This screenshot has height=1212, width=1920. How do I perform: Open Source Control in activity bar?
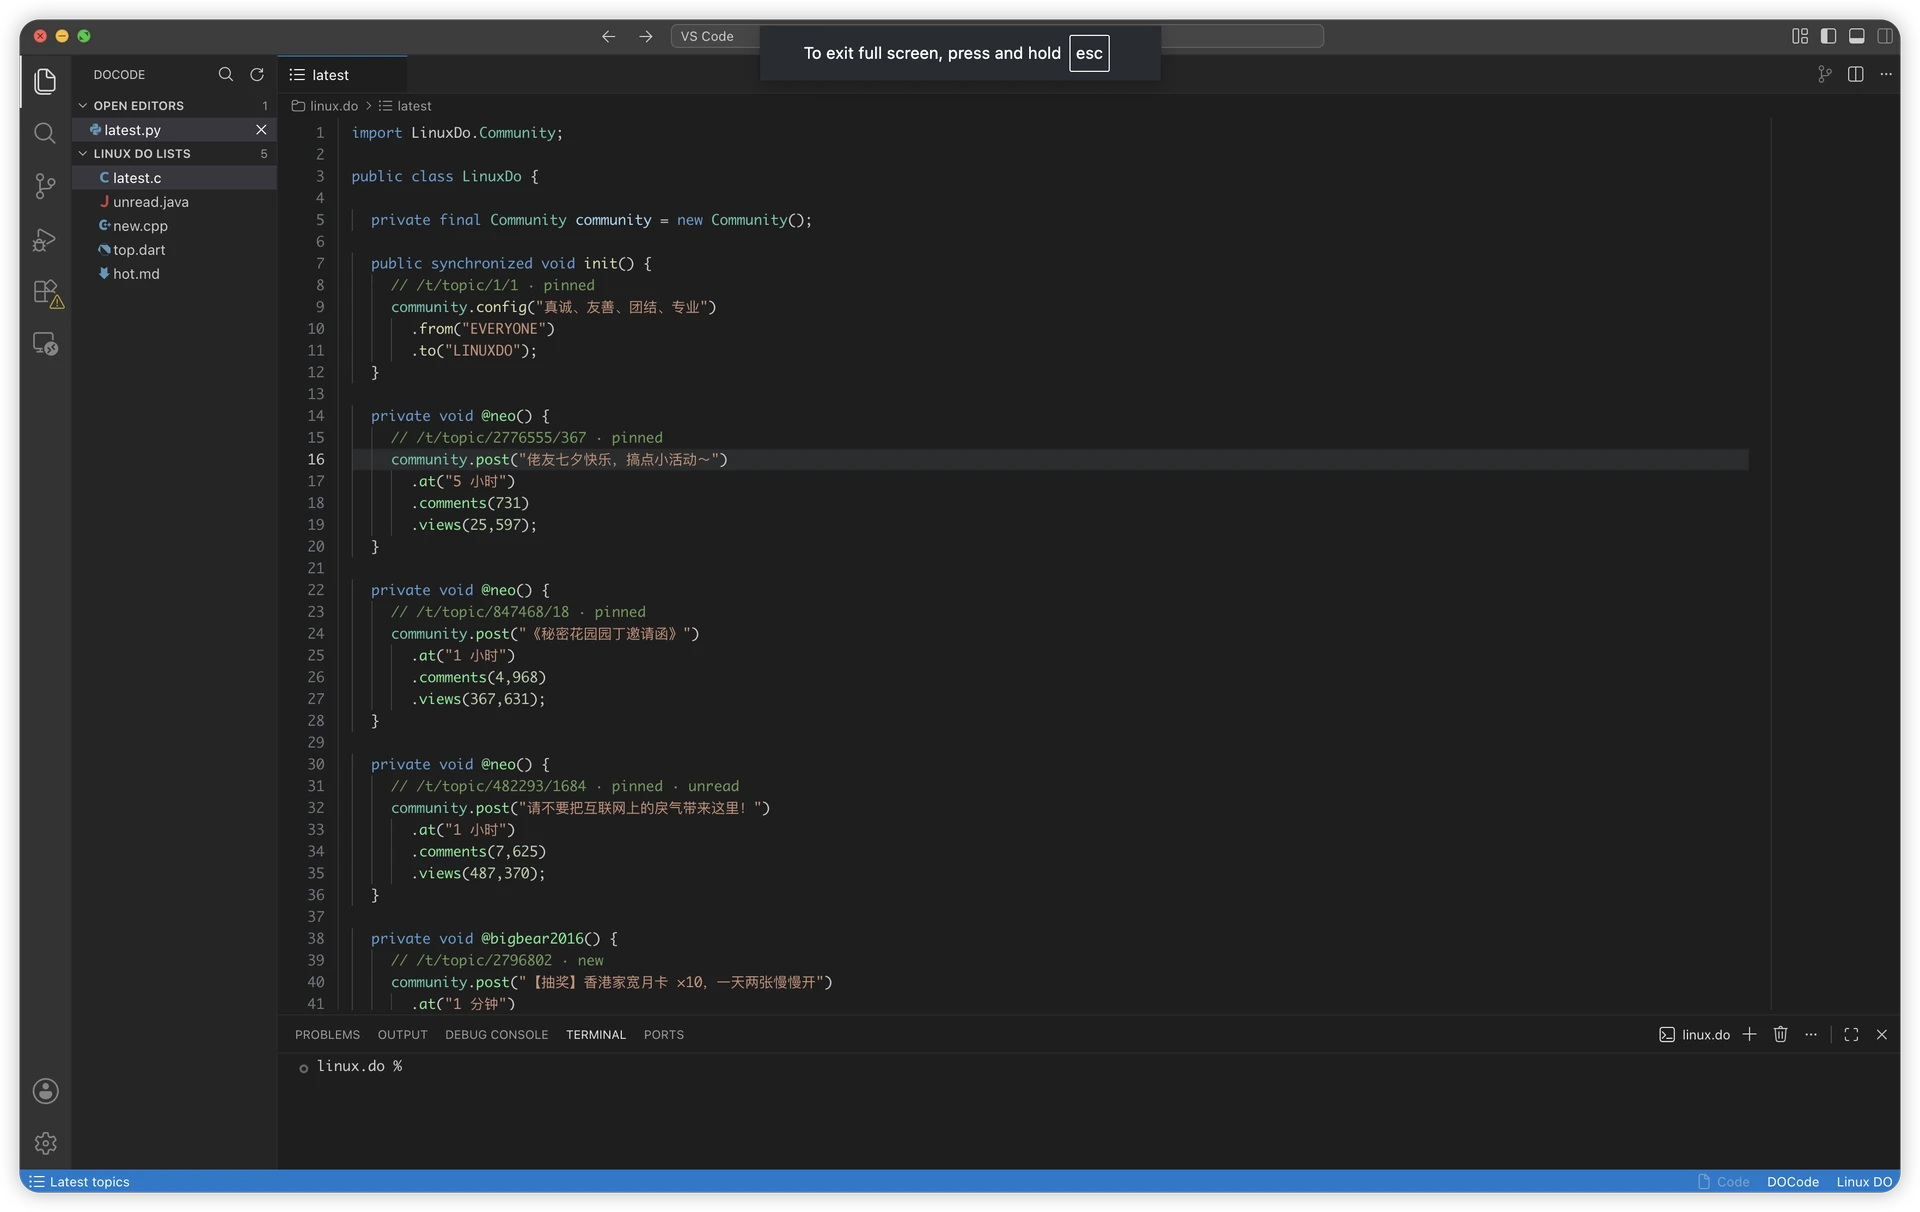point(45,186)
